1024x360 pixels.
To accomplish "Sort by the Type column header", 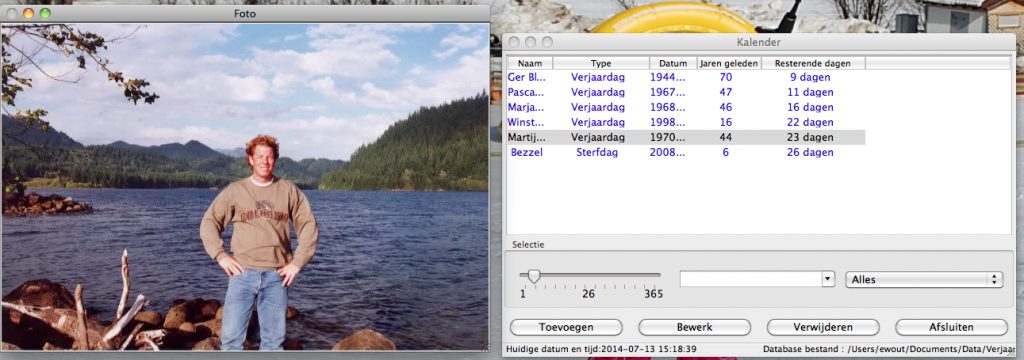I will tap(601, 63).
